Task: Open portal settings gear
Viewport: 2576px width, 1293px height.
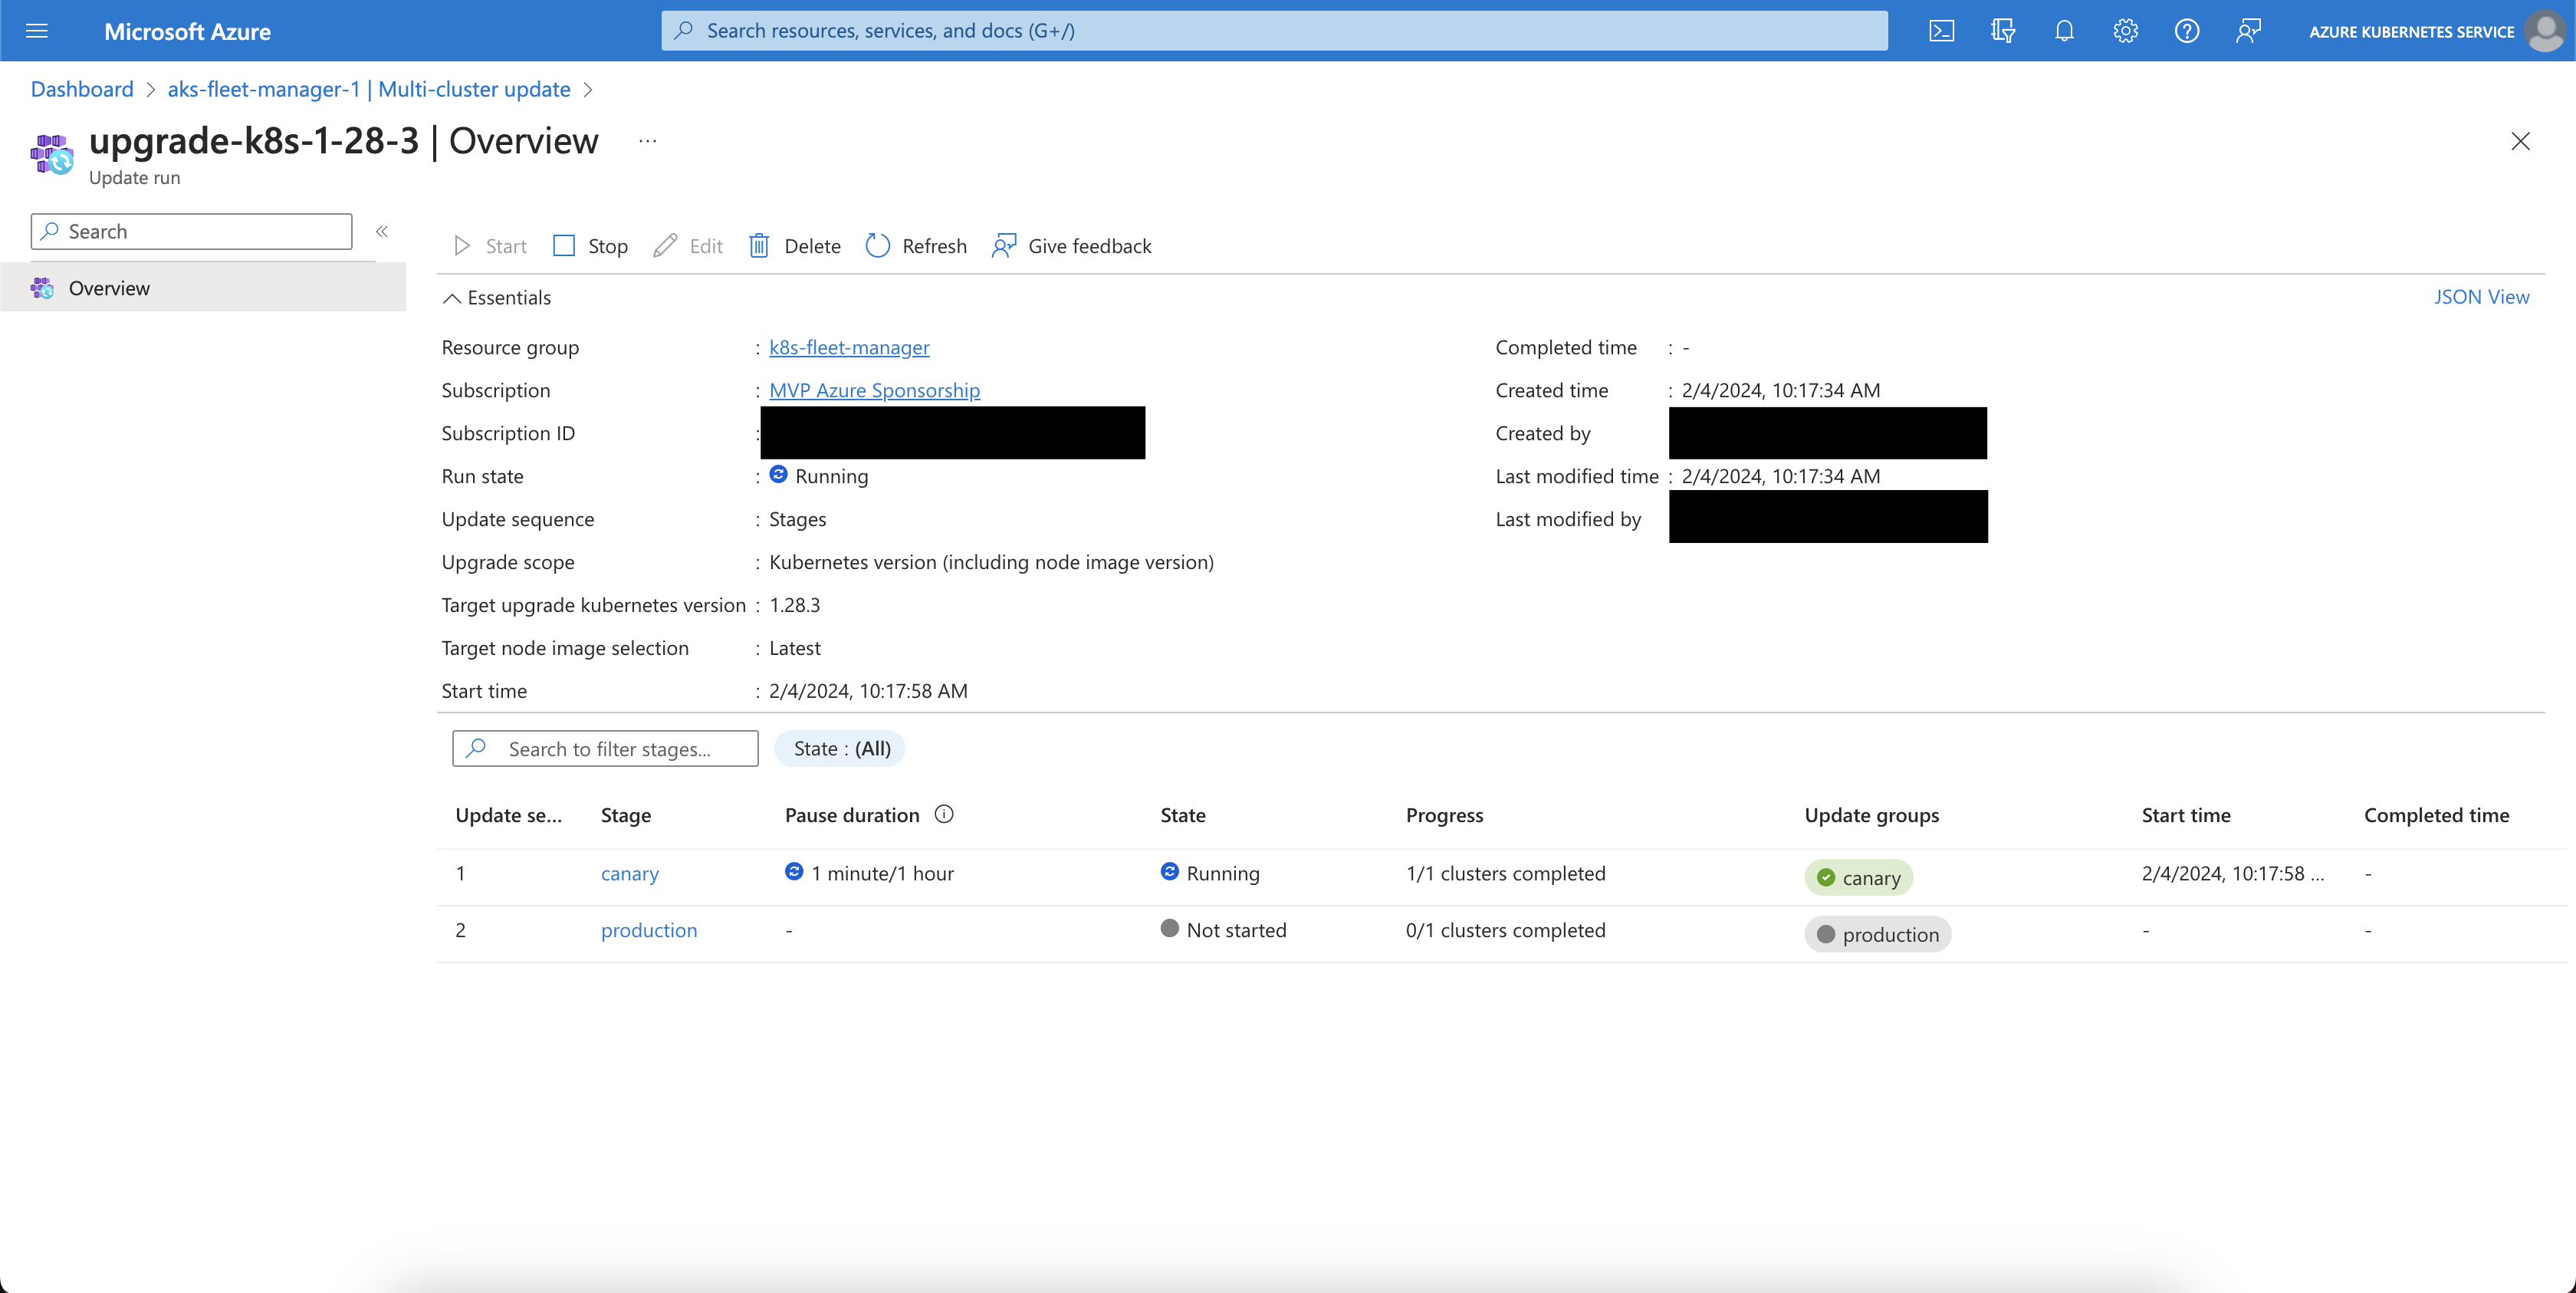Action: (2125, 31)
